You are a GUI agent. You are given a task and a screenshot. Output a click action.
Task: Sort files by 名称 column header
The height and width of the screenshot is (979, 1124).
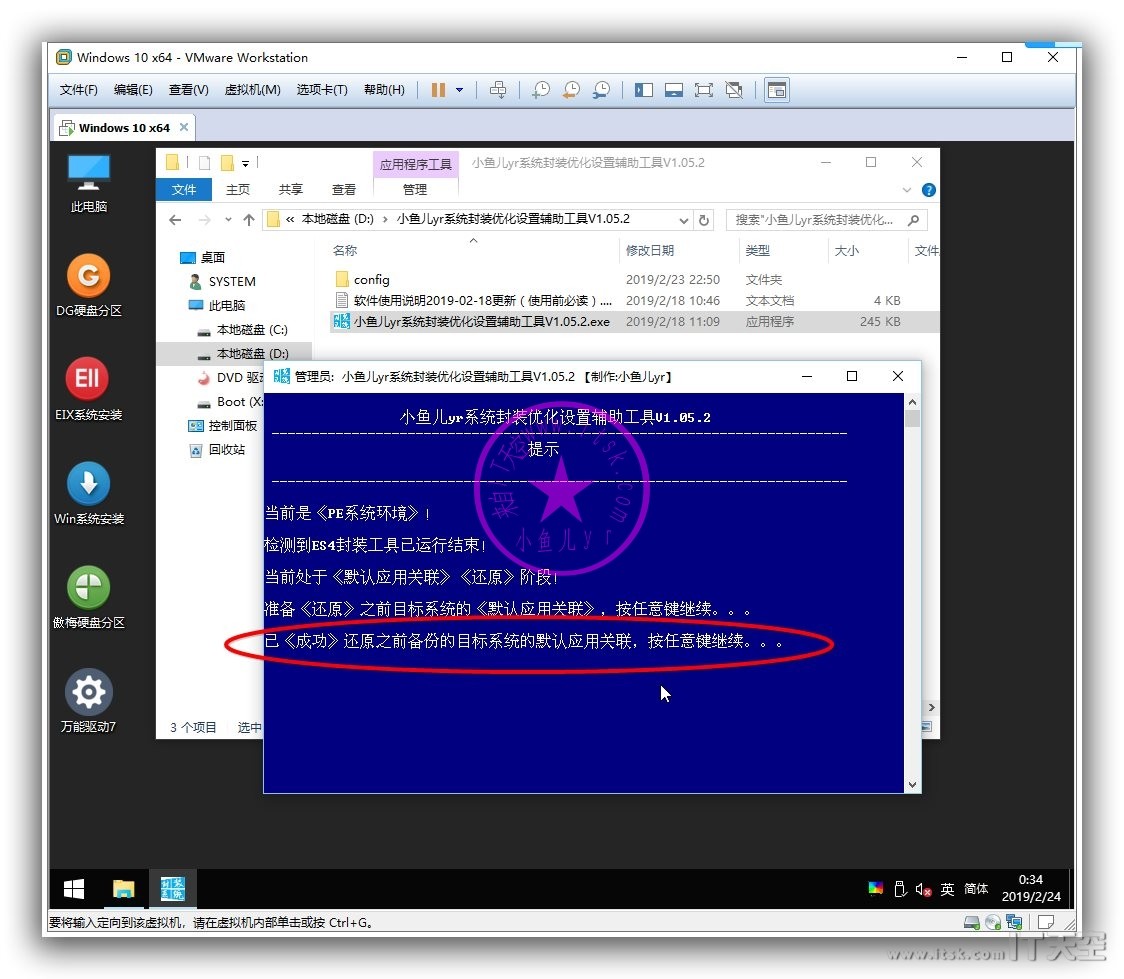(x=345, y=250)
